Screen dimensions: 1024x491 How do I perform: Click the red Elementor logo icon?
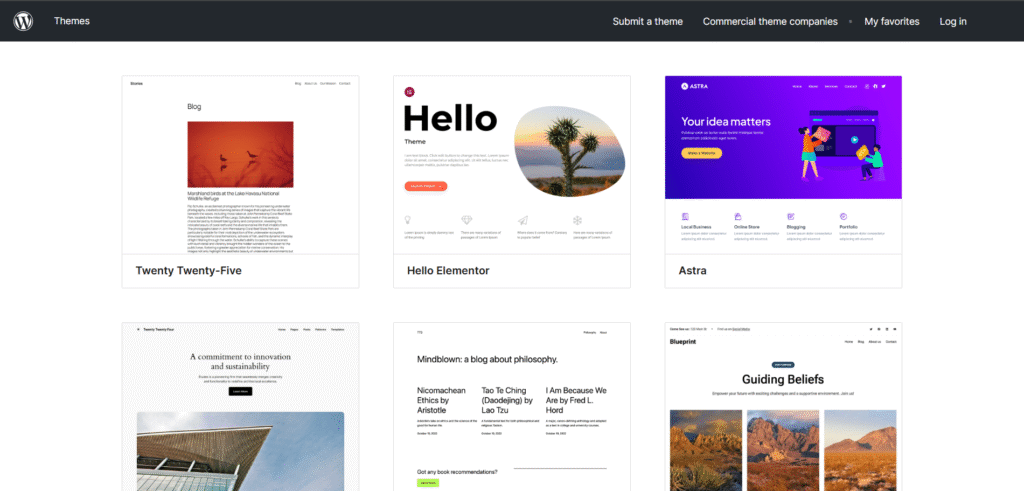[409, 92]
